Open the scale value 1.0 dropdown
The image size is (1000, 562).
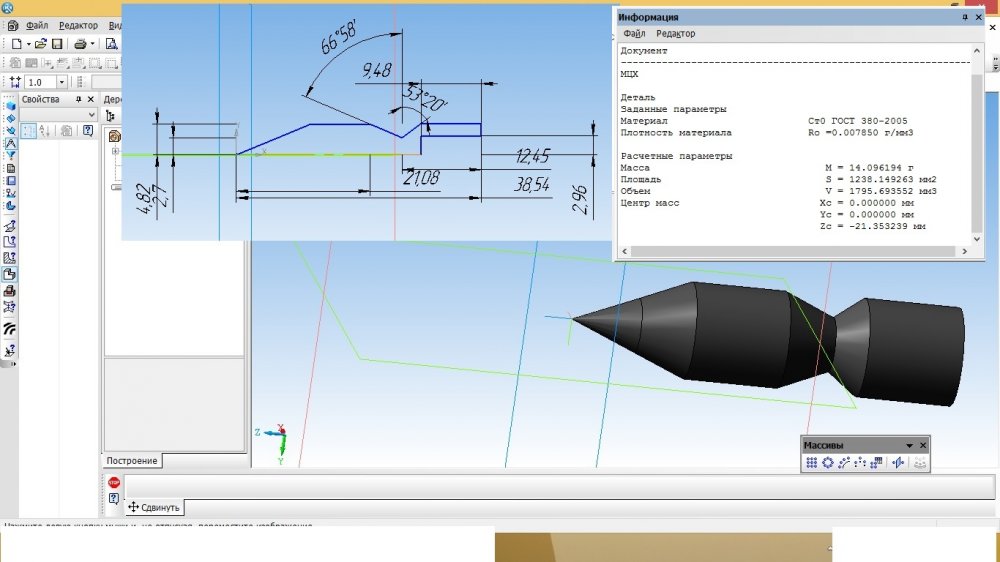coord(61,82)
